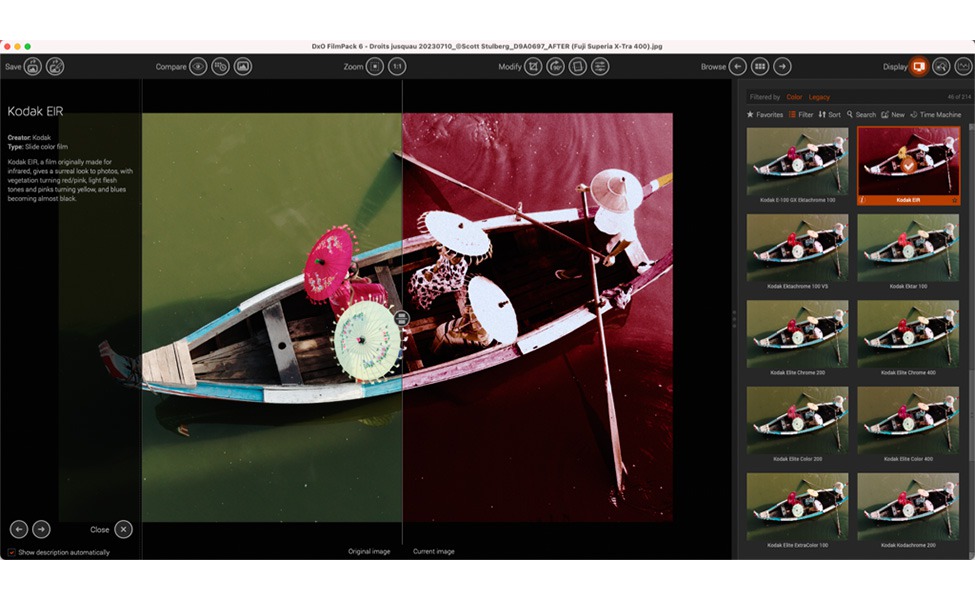The height and width of the screenshot is (600, 975).
Task: Click the Zoom fit-to-screen icon
Action: coord(375,67)
